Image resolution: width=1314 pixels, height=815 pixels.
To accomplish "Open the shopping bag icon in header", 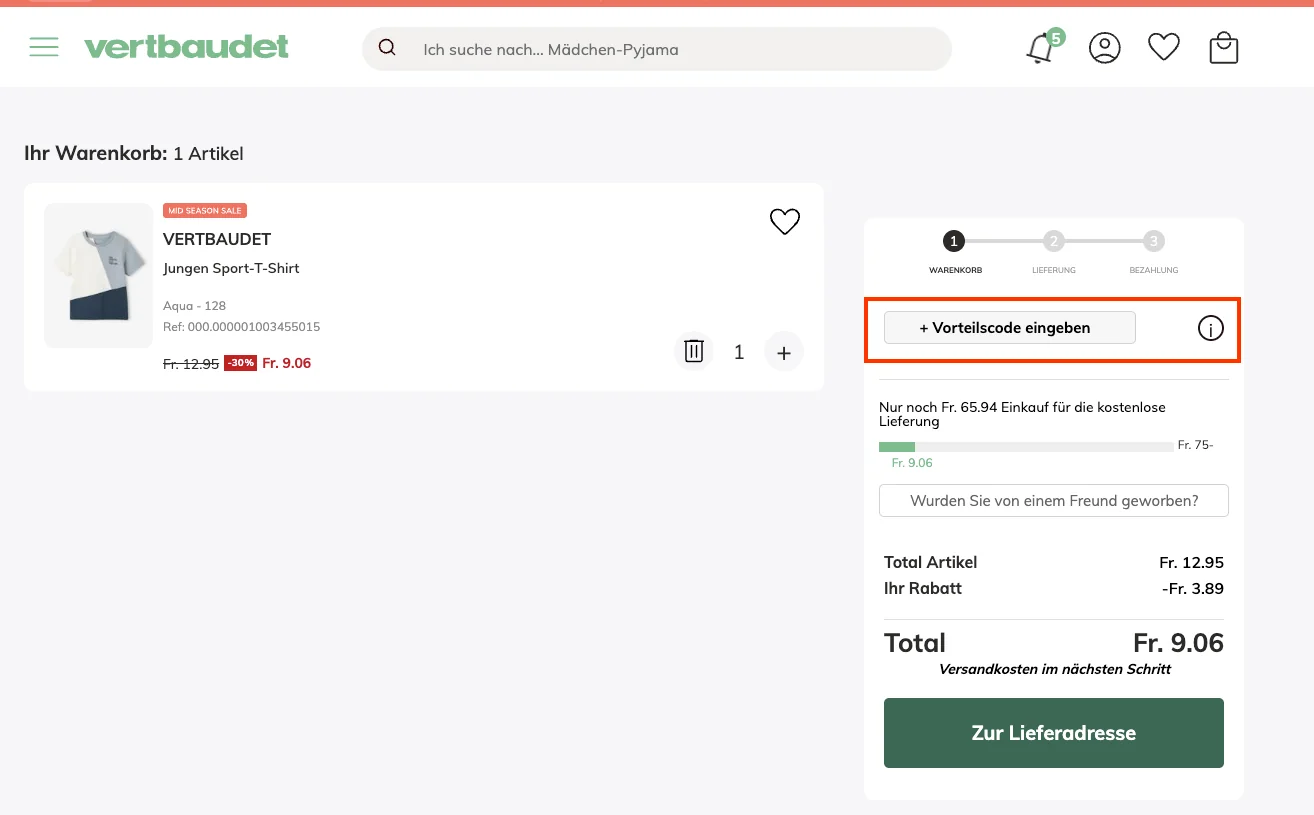I will (x=1223, y=47).
